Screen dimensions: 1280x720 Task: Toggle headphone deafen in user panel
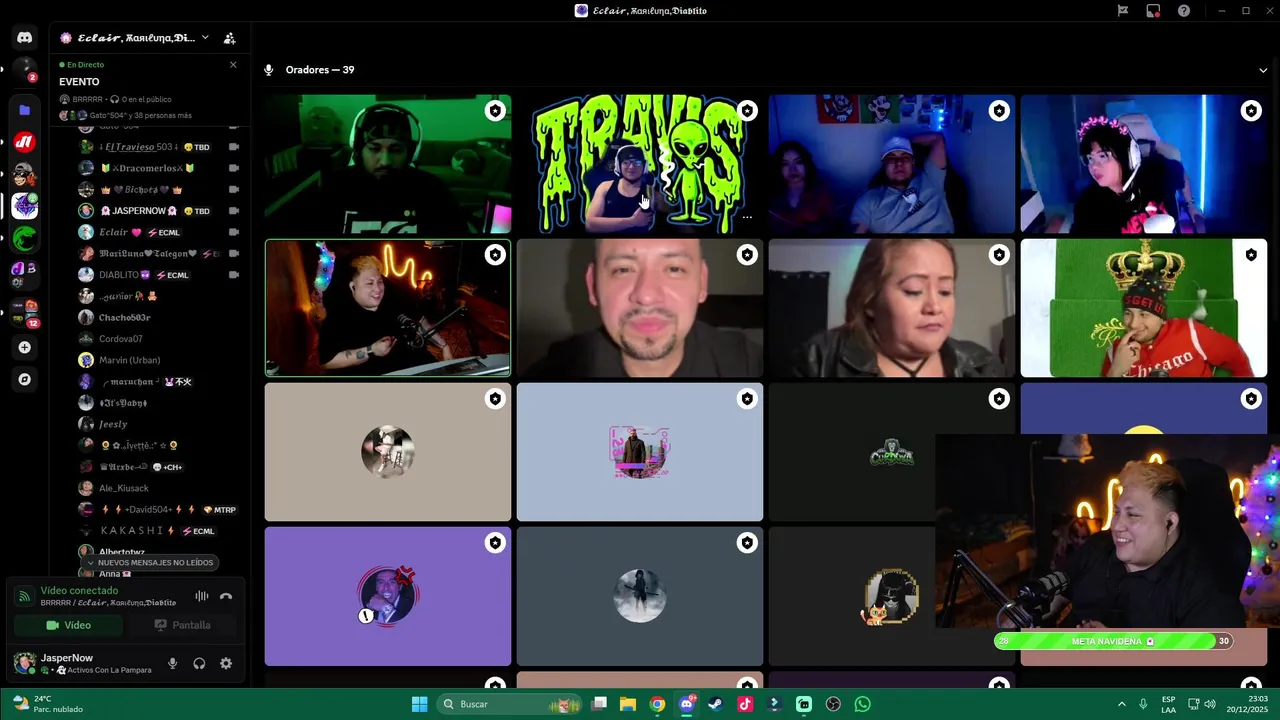pos(199,663)
